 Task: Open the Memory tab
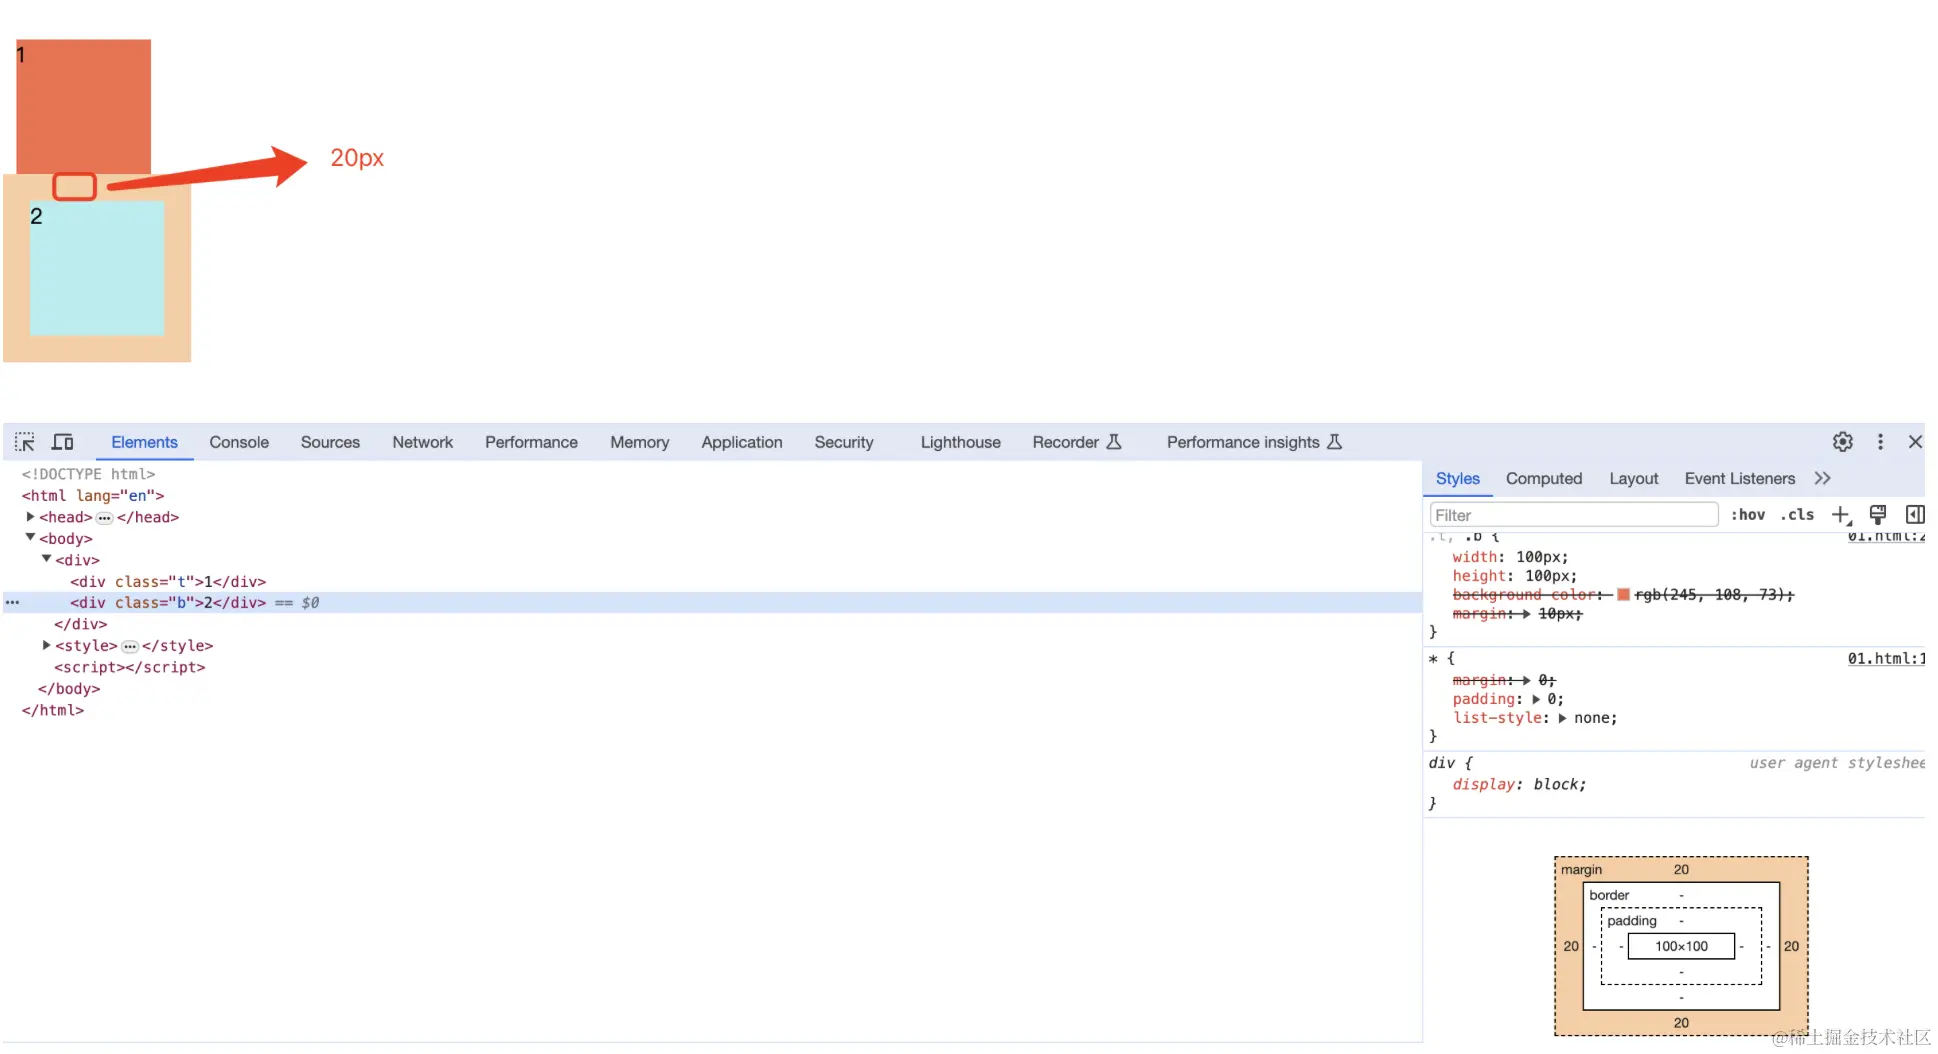[x=639, y=442]
